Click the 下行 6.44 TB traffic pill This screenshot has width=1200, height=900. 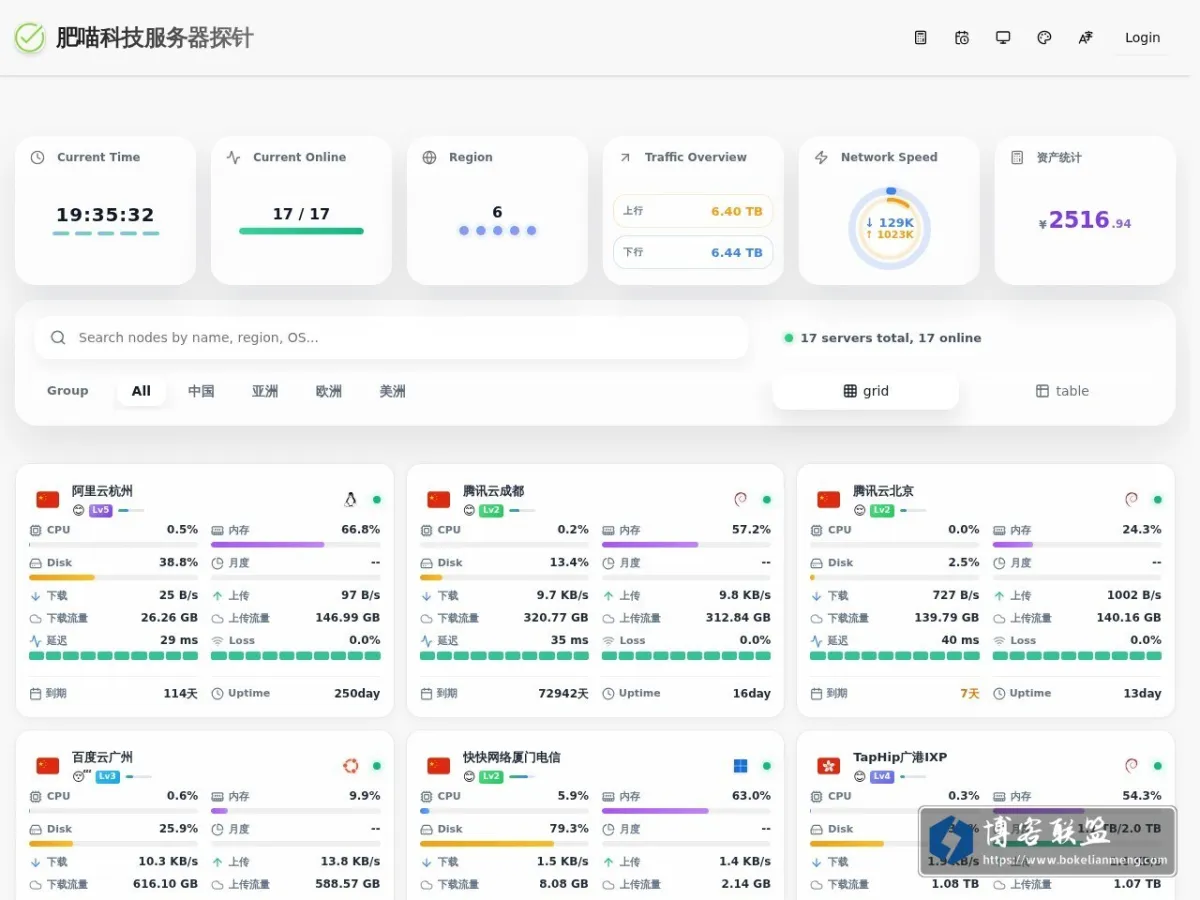[693, 252]
